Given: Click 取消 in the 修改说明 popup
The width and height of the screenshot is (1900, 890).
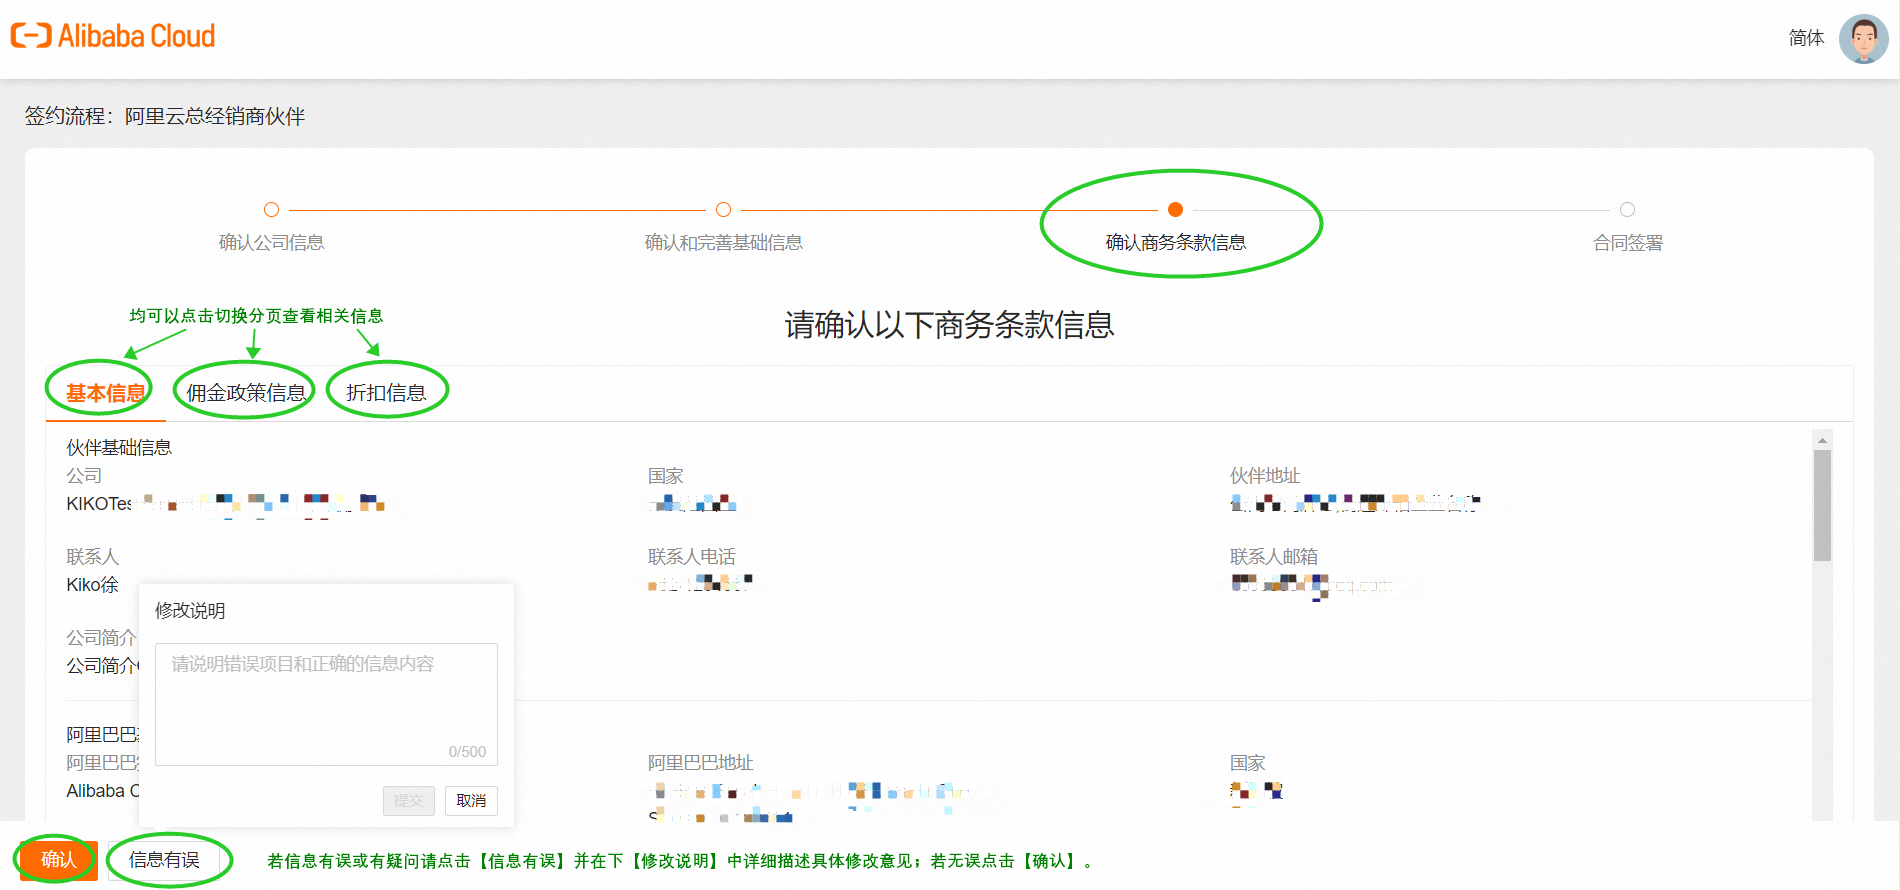Looking at the screenshot, I should [x=471, y=800].
